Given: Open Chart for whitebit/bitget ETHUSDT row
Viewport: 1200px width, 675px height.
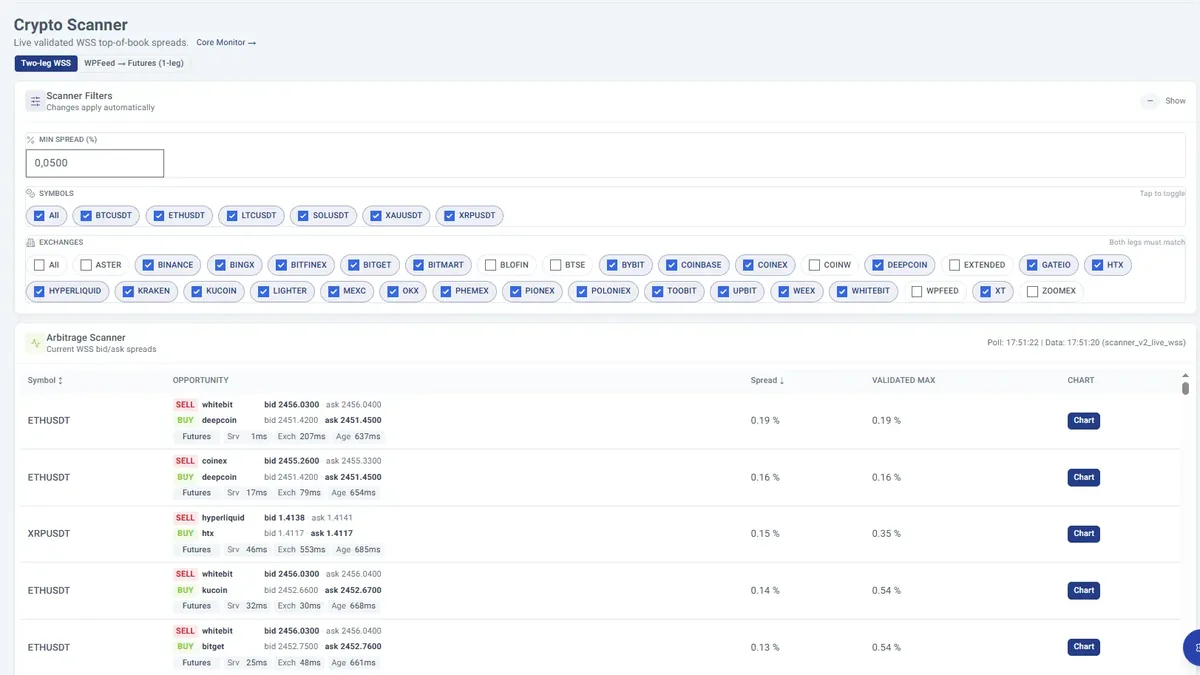Looking at the screenshot, I should click(1084, 647).
